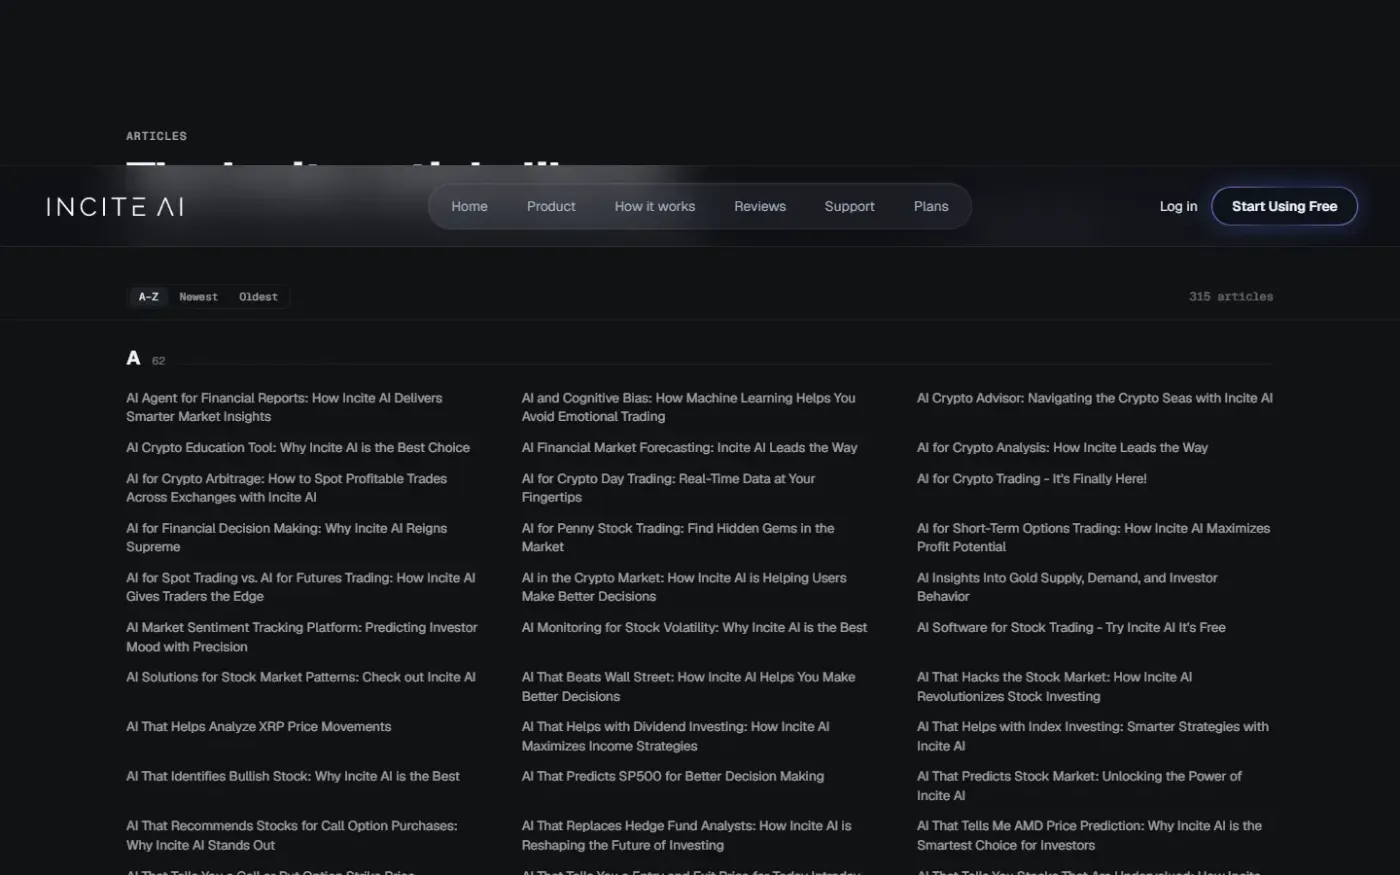Open AI That Replaces Hedge Fund Analysts
The image size is (1400, 875).
click(686, 835)
